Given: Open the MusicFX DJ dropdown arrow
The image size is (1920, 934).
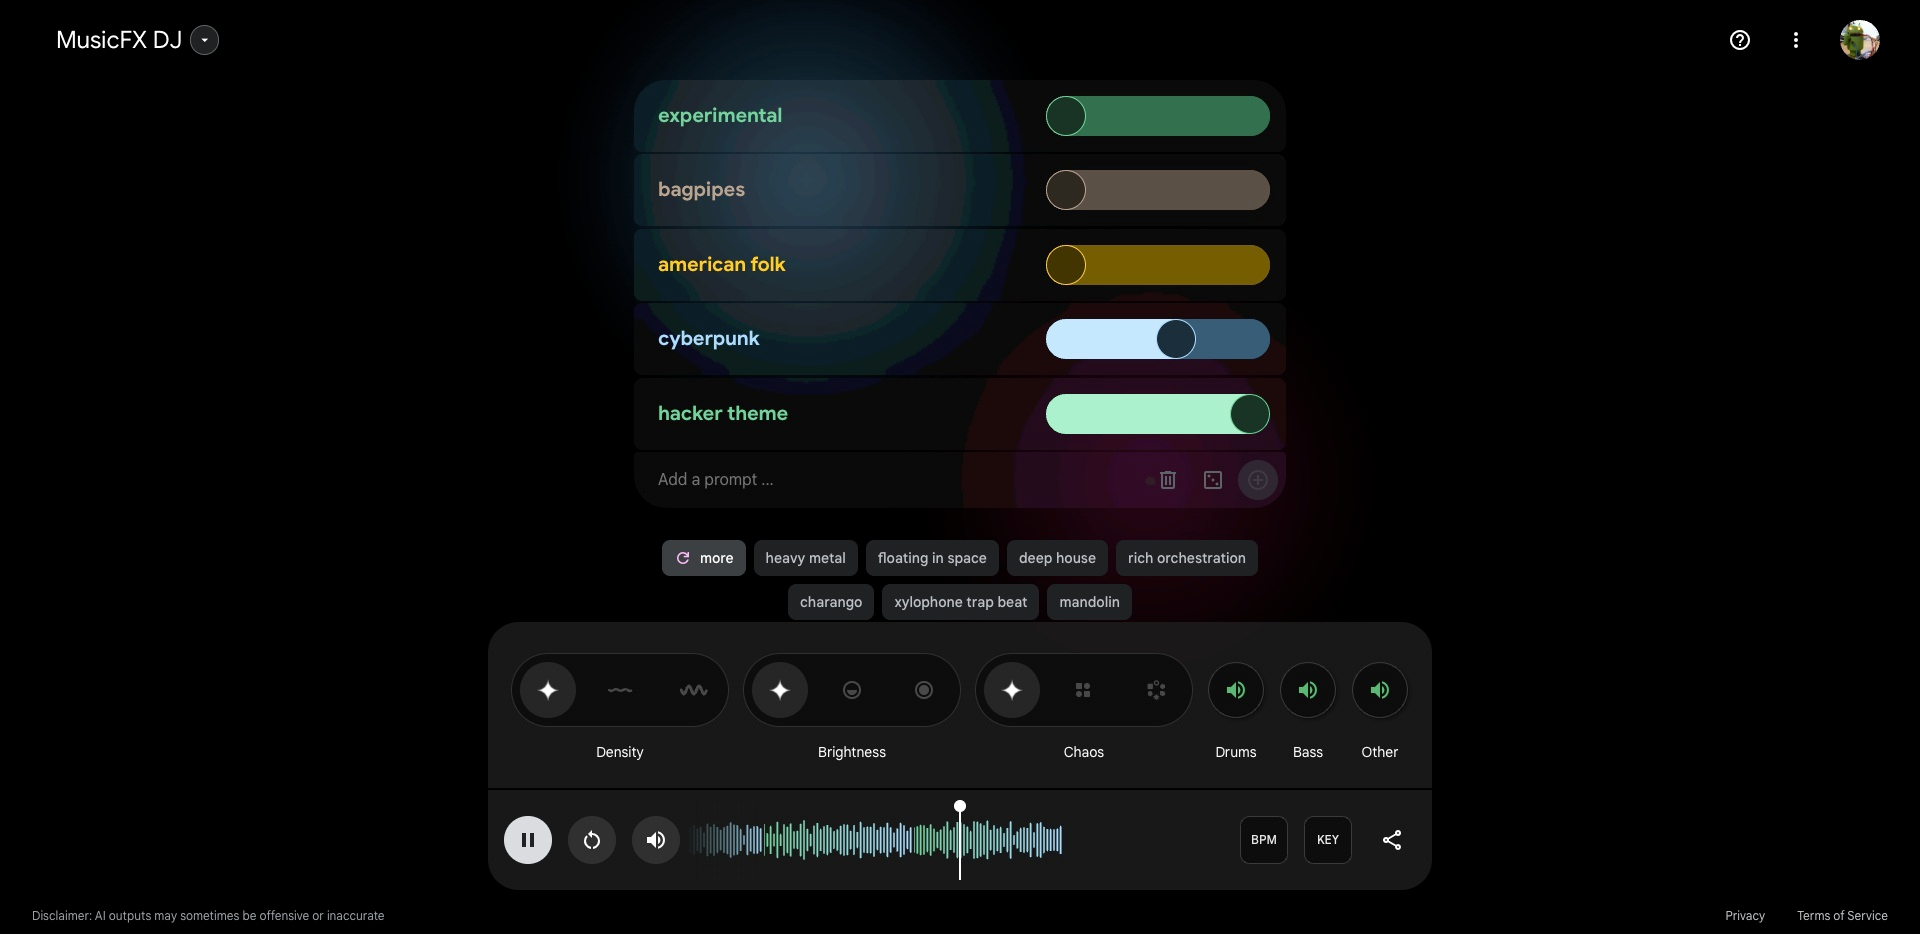Looking at the screenshot, I should point(204,40).
